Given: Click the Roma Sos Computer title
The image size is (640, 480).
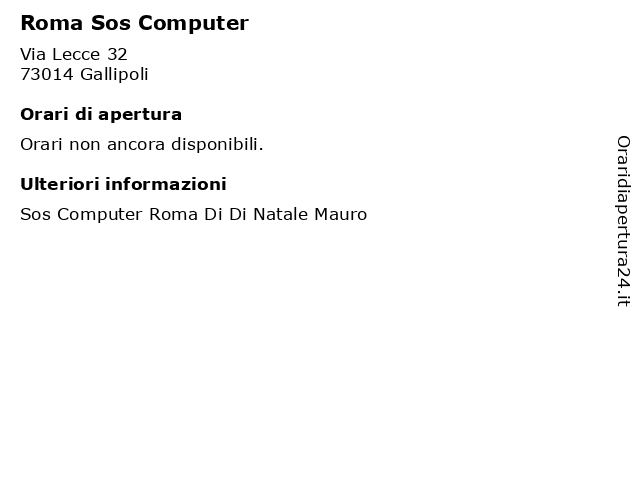Looking at the screenshot, I should click(134, 23).
